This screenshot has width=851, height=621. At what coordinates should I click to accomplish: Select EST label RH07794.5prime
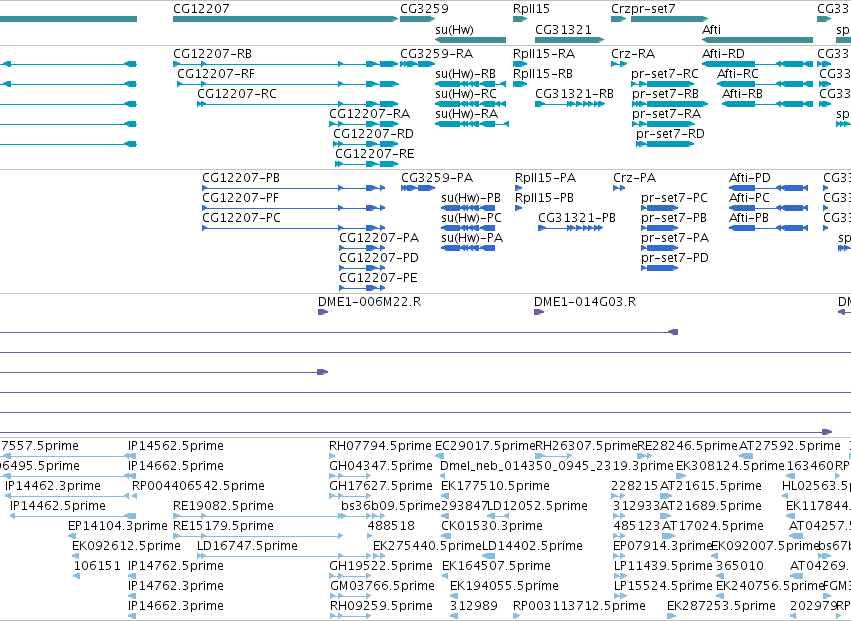tap(380, 446)
